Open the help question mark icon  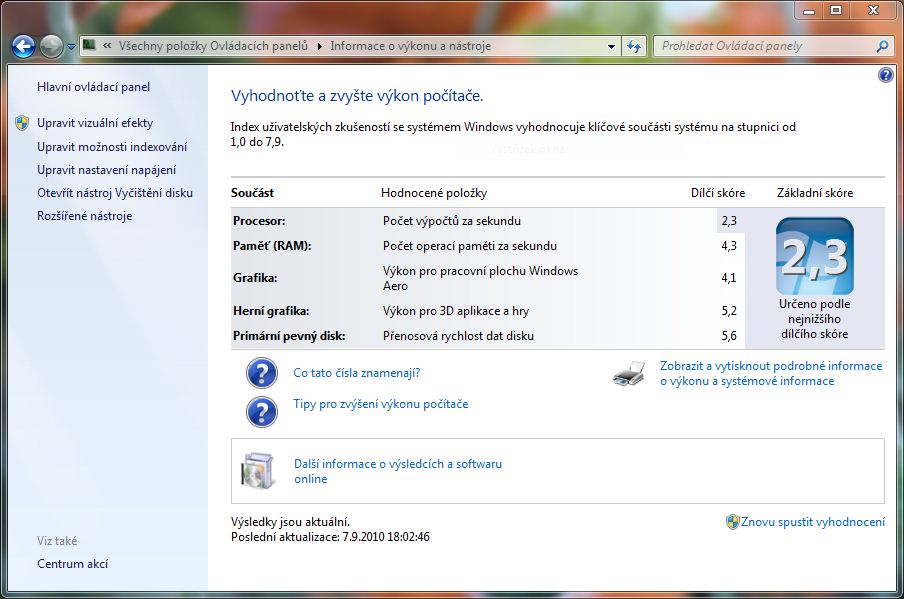click(x=886, y=75)
